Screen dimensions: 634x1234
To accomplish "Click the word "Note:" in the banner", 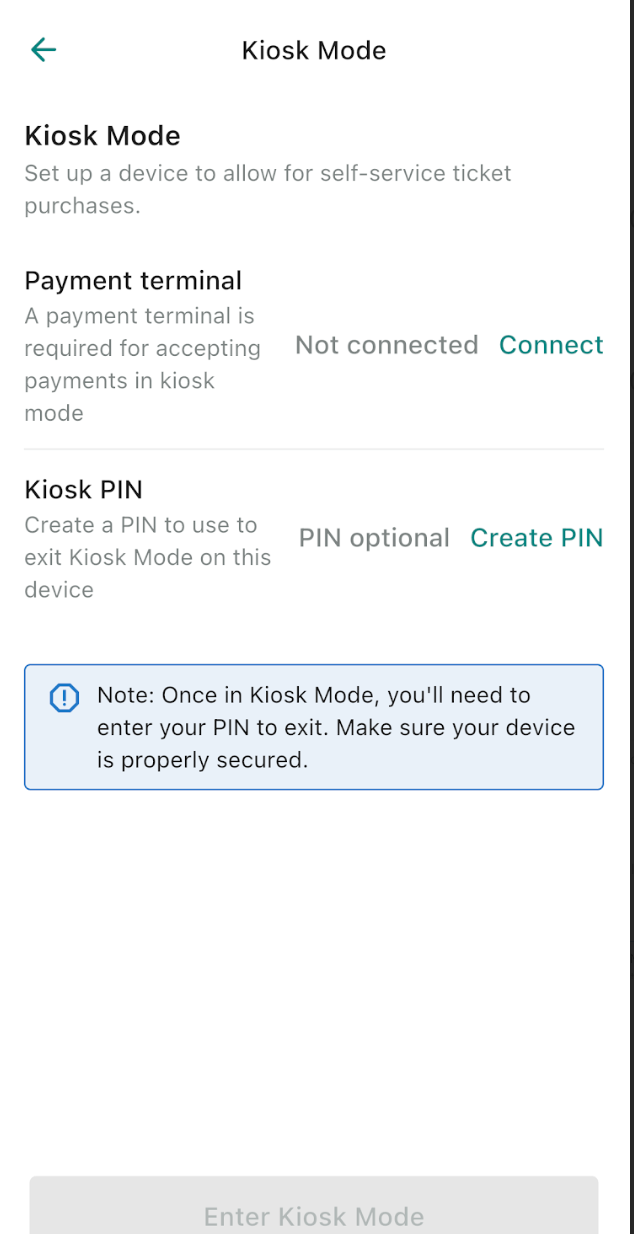I will (x=125, y=696).
